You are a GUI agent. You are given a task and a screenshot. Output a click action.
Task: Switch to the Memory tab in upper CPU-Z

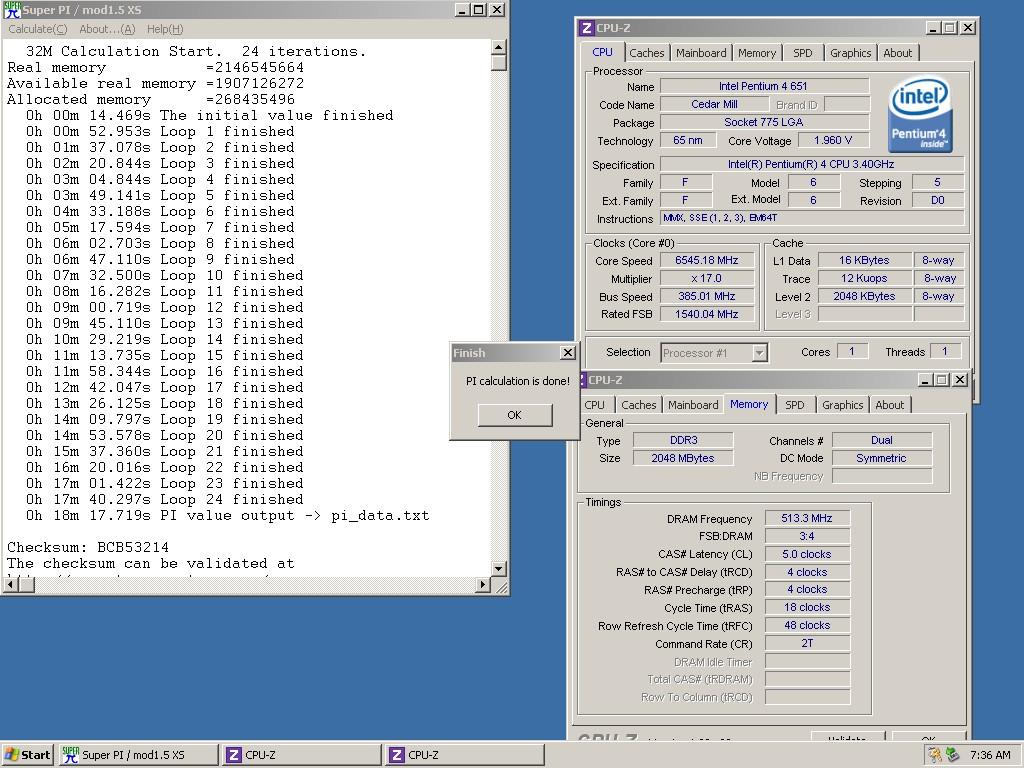pyautogui.click(x=757, y=53)
